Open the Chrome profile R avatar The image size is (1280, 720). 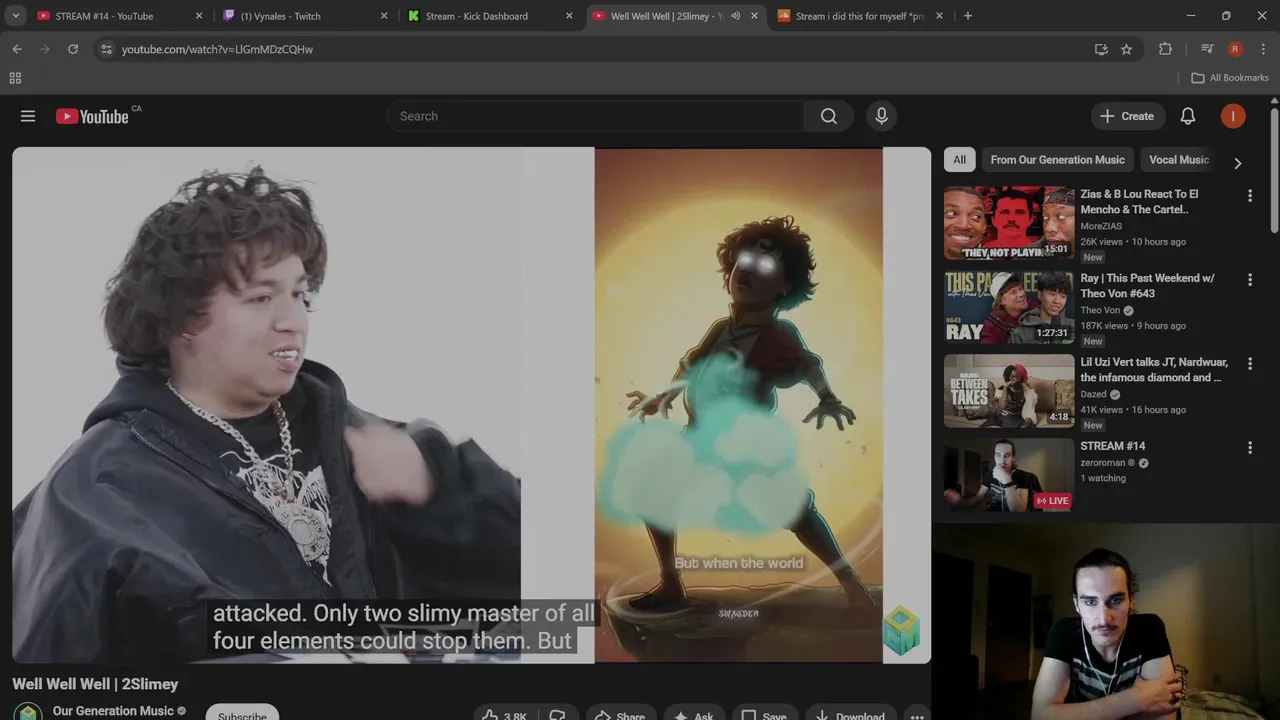(1235, 49)
